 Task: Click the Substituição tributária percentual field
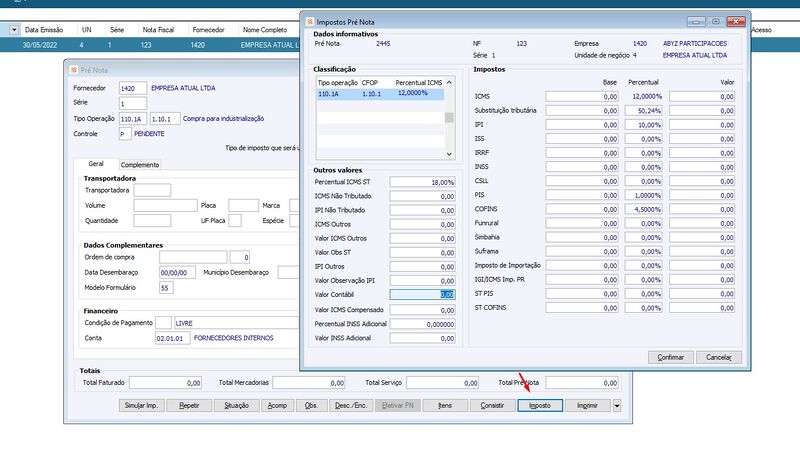coord(643,111)
